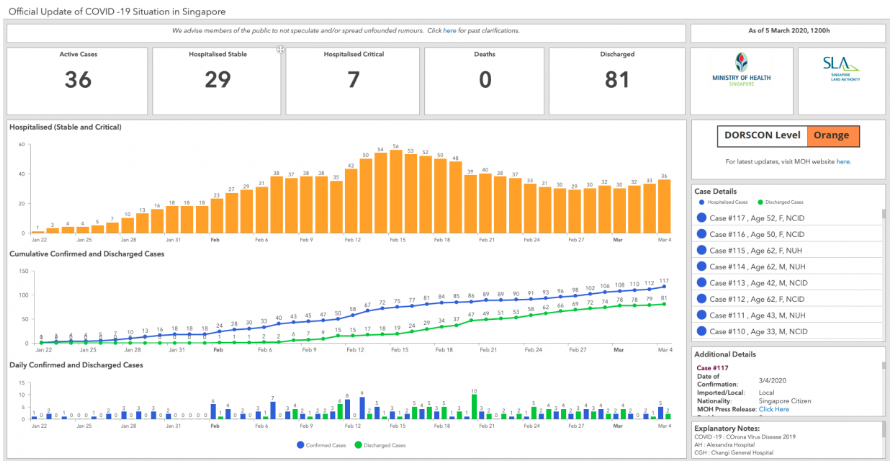The height and width of the screenshot is (466, 893).
Task: Toggle Discharged Cases series in bottom legend
Action: 358,445
